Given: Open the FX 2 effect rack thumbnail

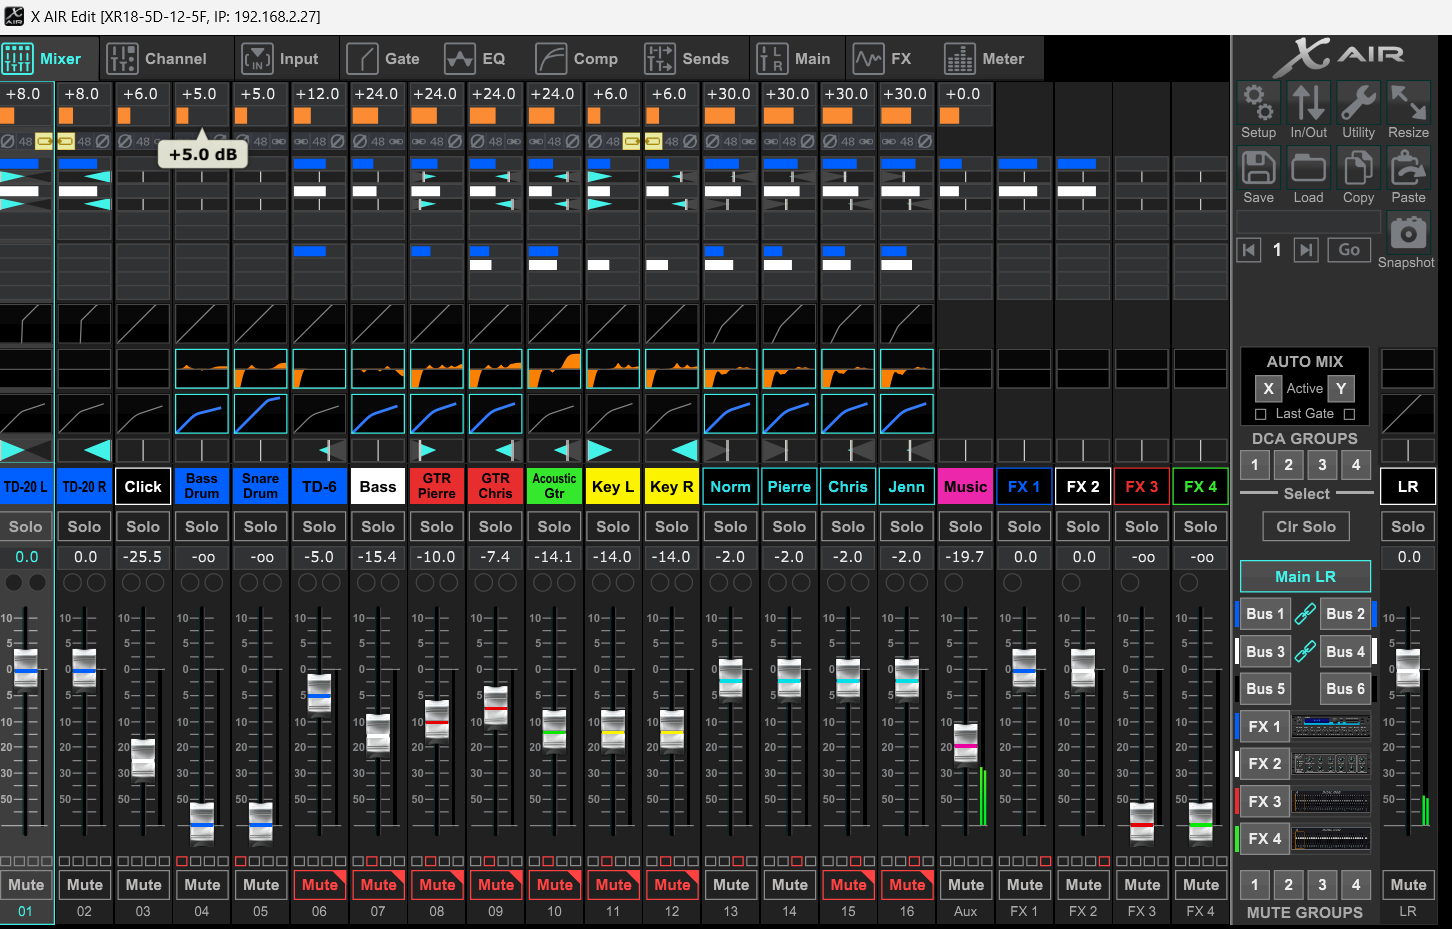Looking at the screenshot, I should coord(1331,764).
